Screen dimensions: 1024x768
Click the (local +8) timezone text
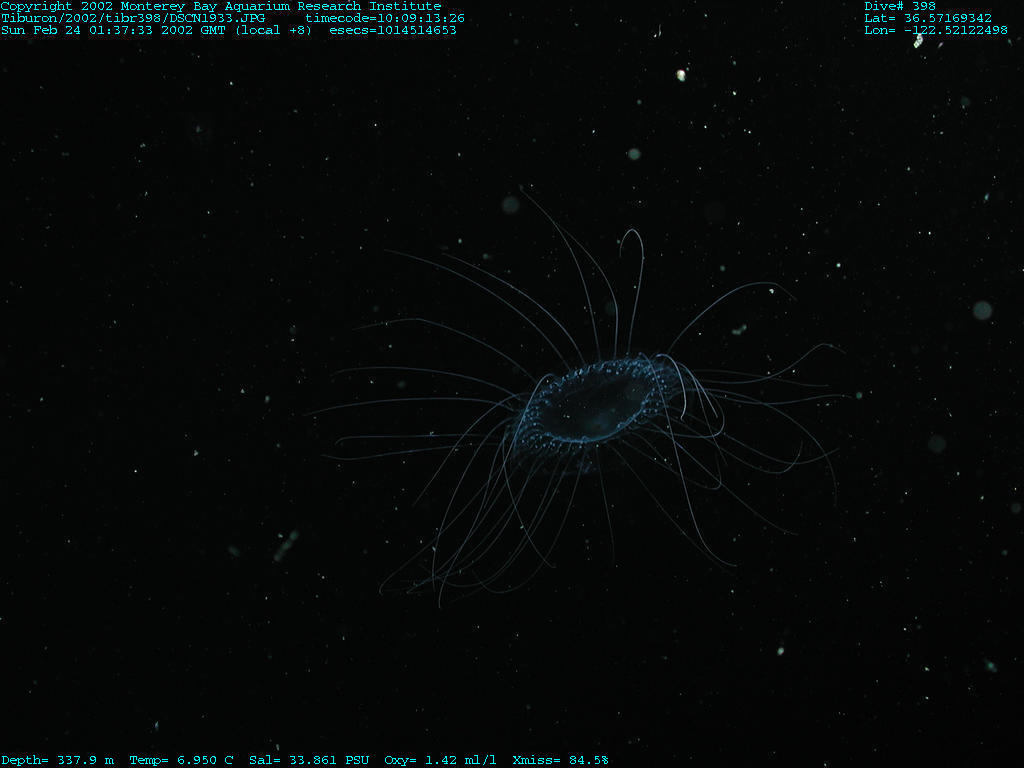tap(273, 30)
